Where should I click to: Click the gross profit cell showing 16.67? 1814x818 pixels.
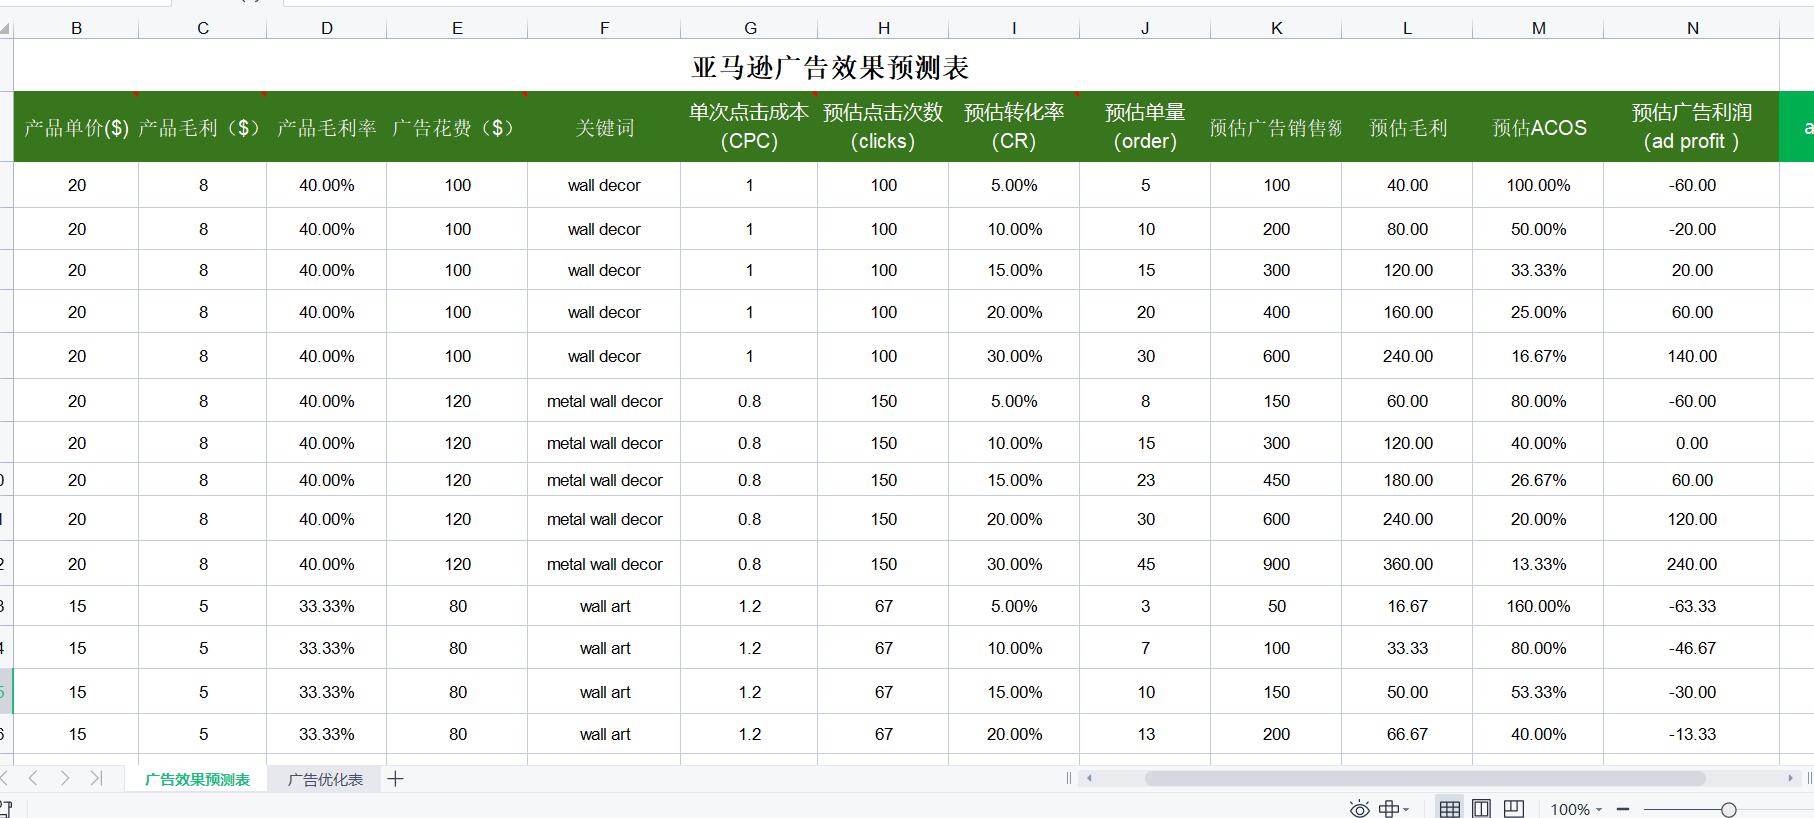1407,606
